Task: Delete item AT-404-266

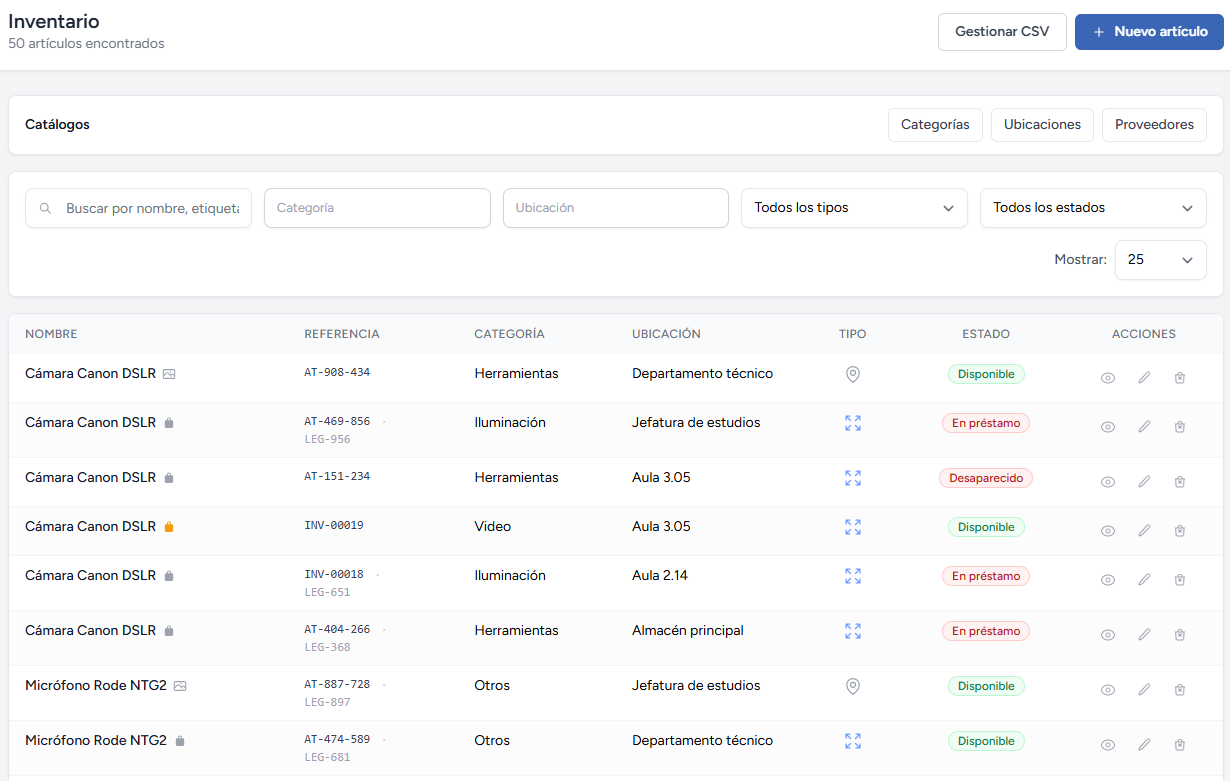Action: pos(1180,635)
